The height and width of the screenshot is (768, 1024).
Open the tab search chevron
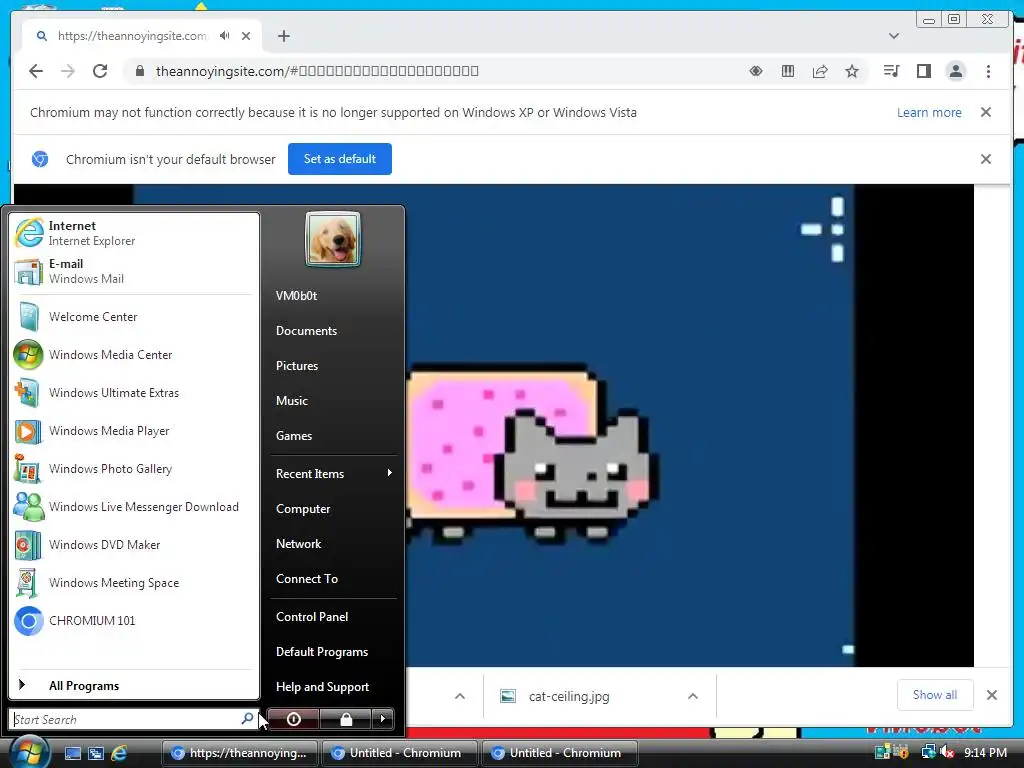[894, 36]
